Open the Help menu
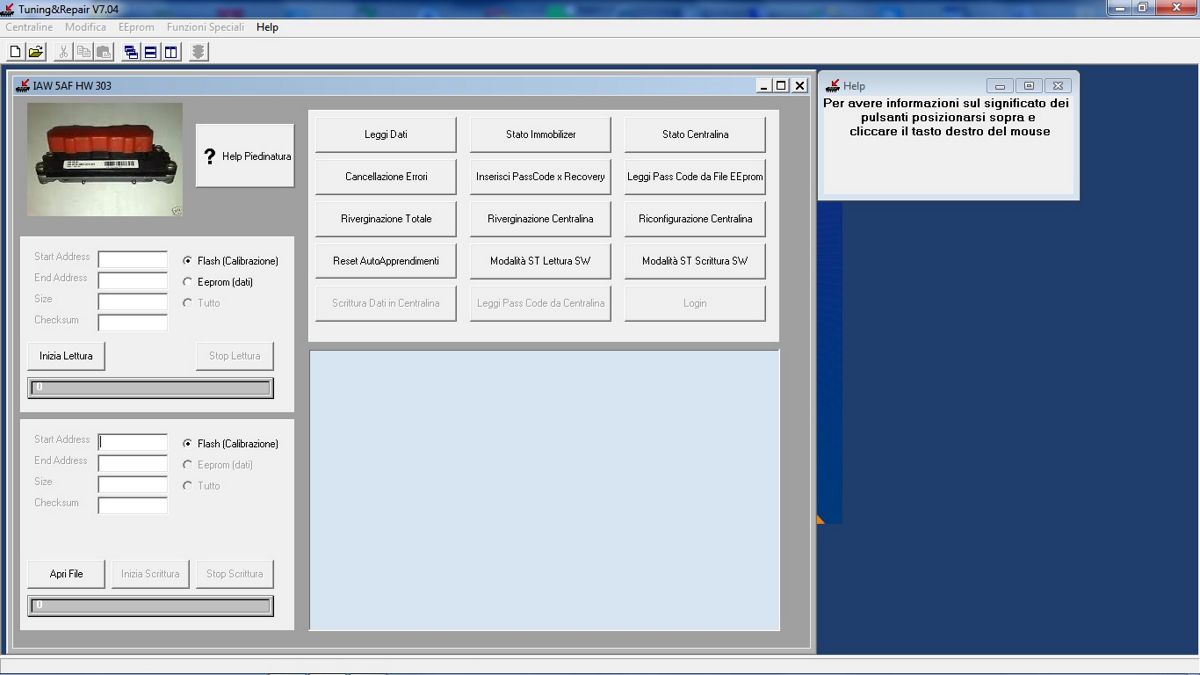 click(267, 27)
